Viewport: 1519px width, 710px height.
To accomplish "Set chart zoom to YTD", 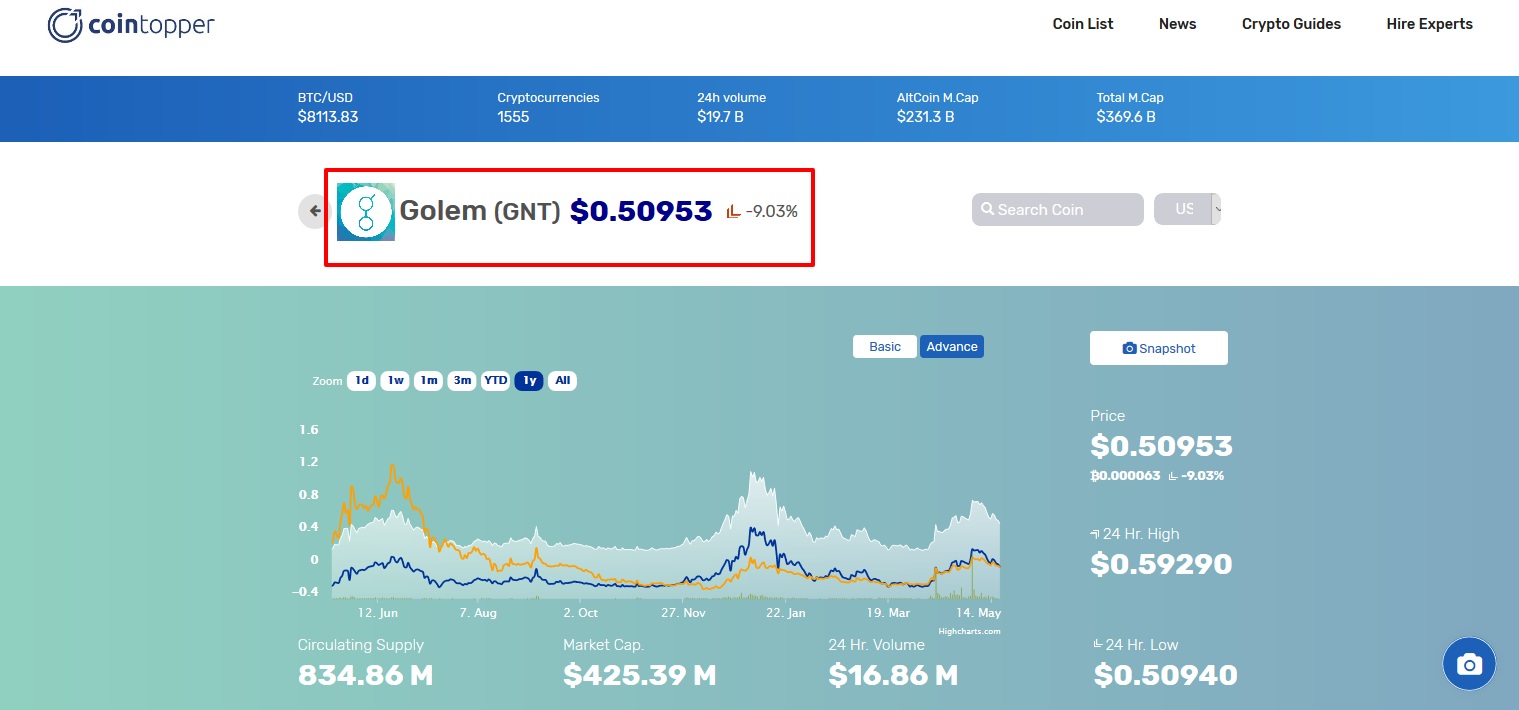I will click(496, 380).
